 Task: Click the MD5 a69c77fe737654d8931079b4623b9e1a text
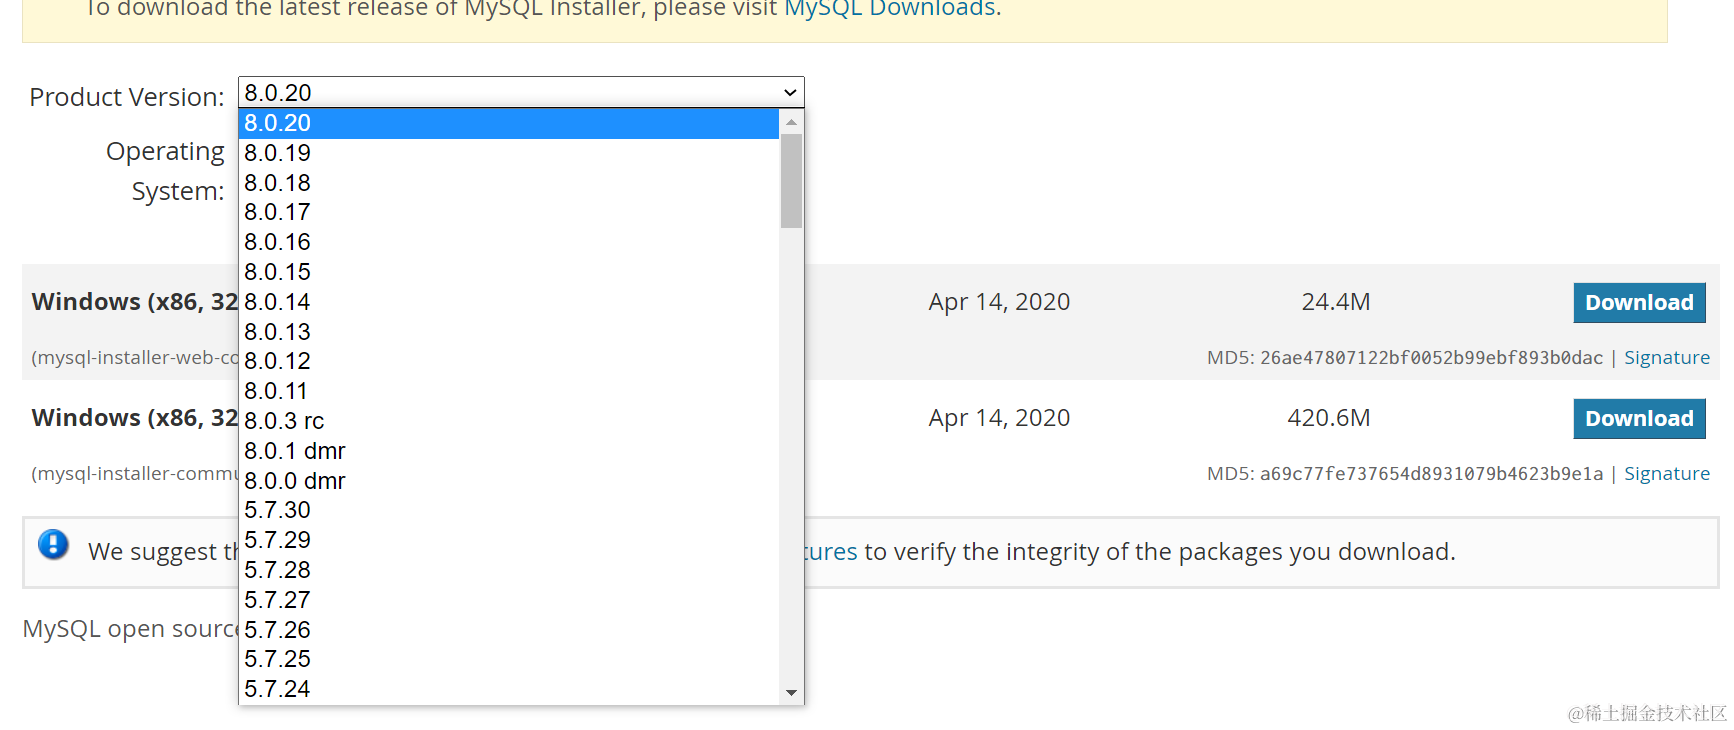(1404, 473)
